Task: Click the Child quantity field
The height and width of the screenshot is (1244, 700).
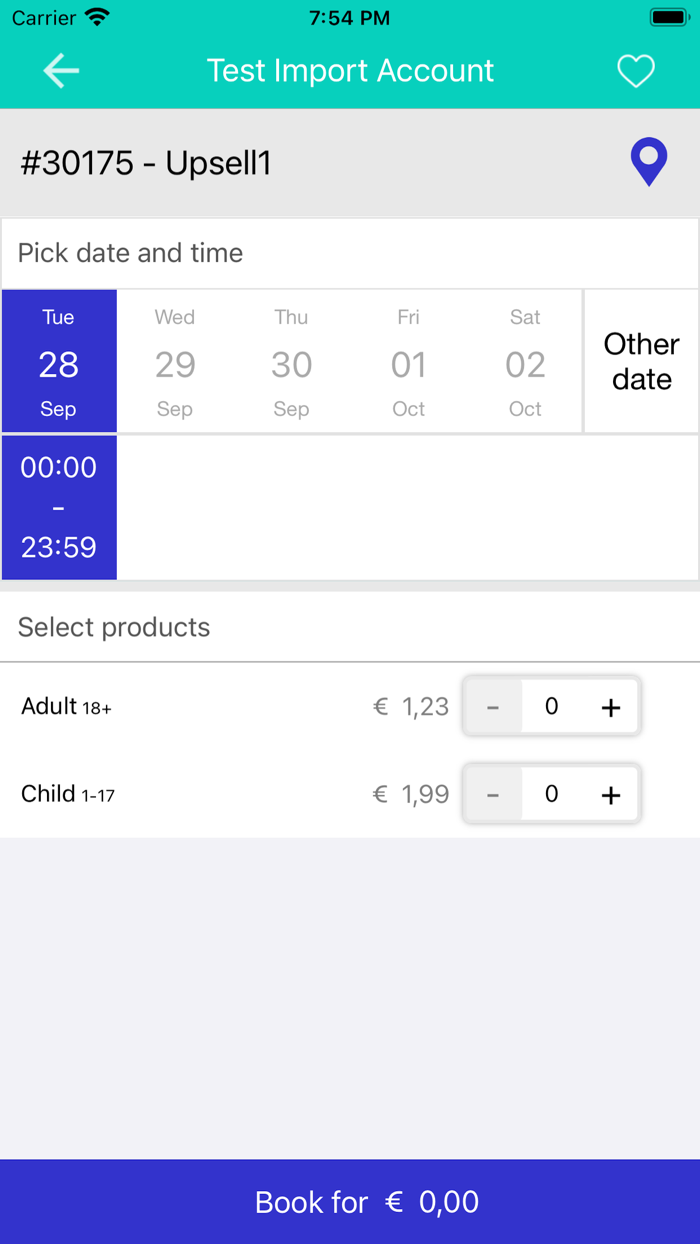Action: [x=551, y=794]
